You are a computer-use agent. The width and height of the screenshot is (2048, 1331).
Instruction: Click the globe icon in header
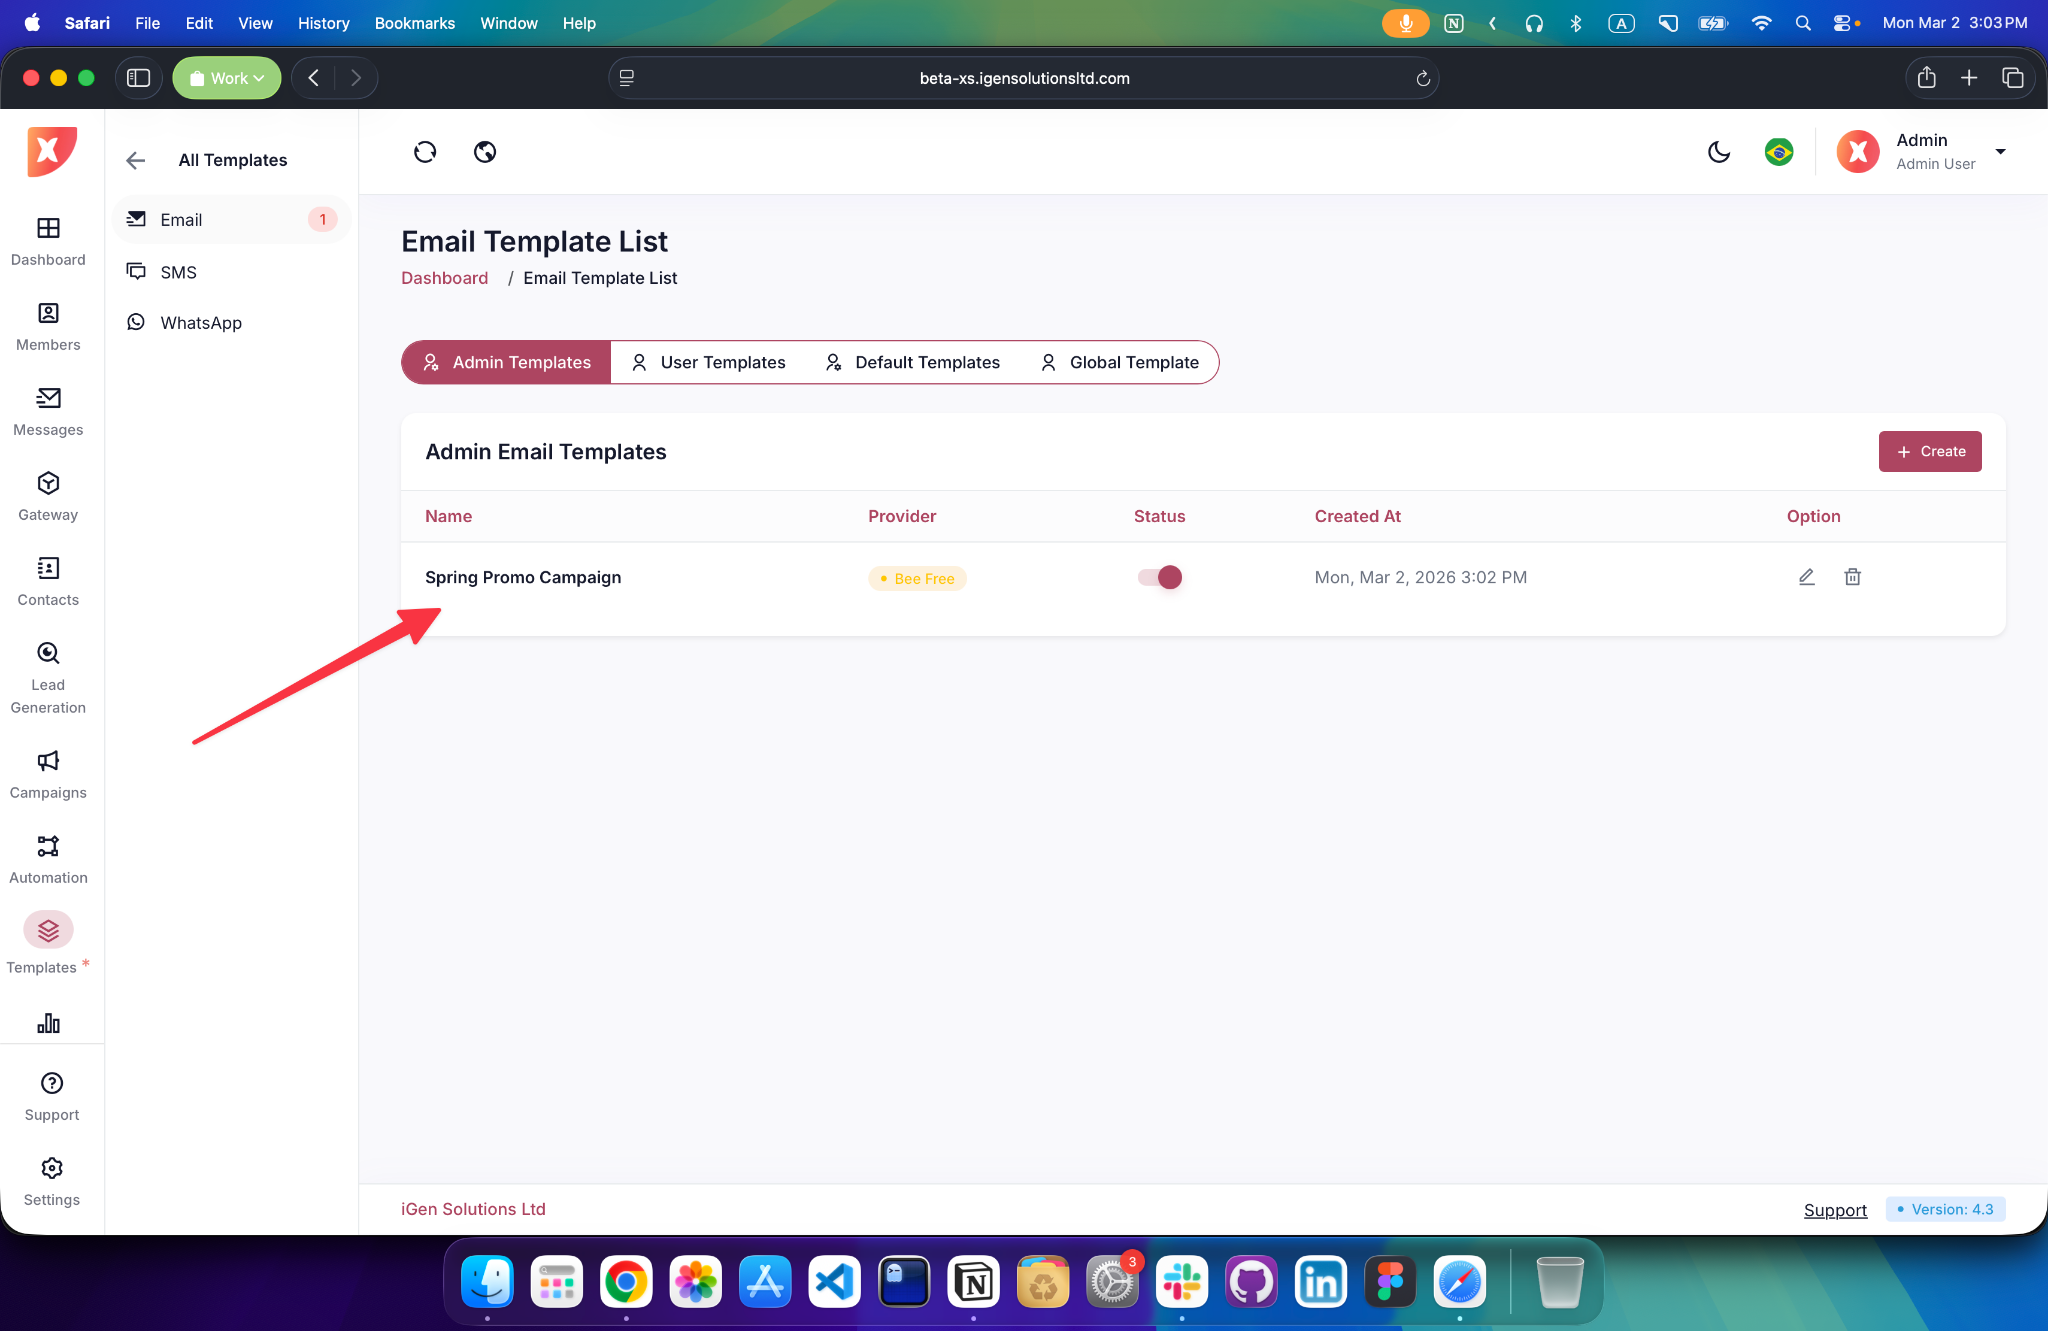click(485, 152)
